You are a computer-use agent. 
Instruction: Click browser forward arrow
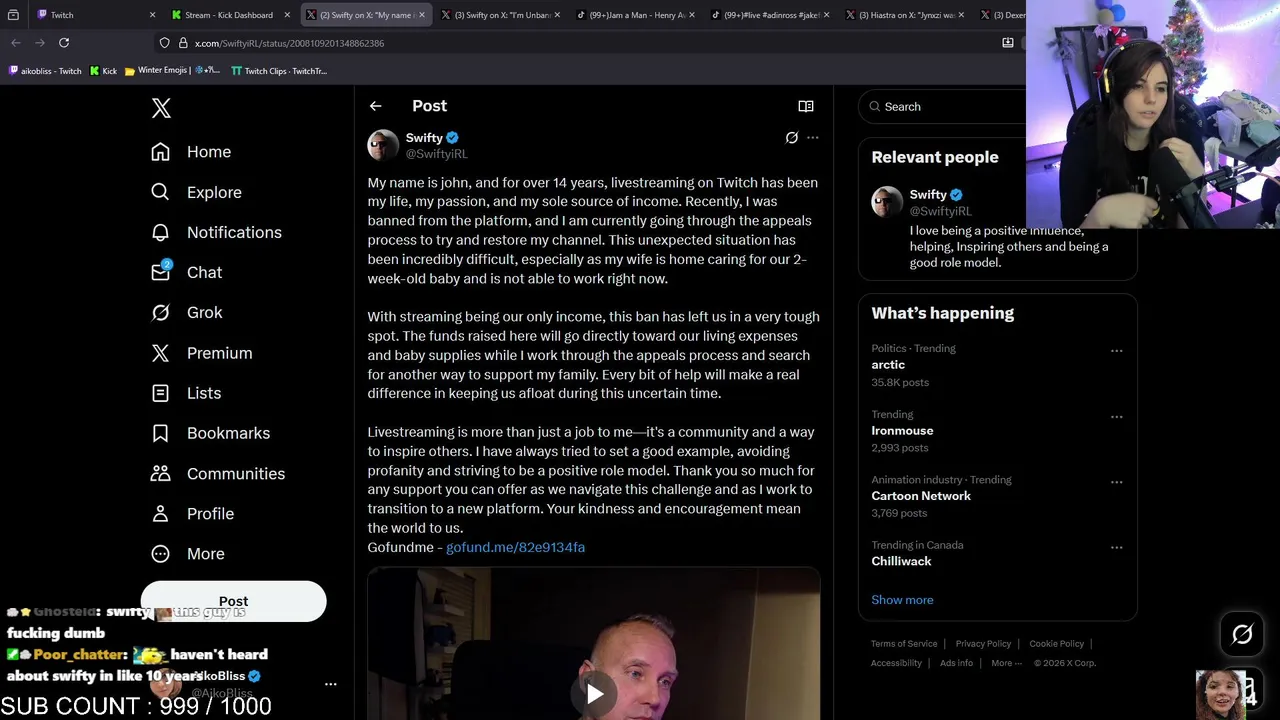point(40,43)
